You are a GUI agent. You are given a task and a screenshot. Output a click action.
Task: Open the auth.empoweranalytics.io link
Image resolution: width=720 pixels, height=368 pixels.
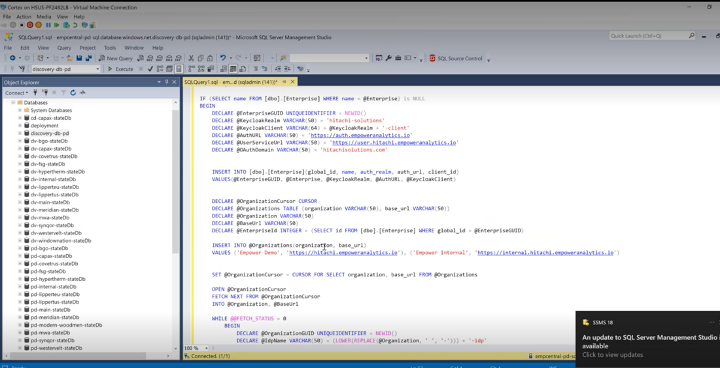pos(360,136)
